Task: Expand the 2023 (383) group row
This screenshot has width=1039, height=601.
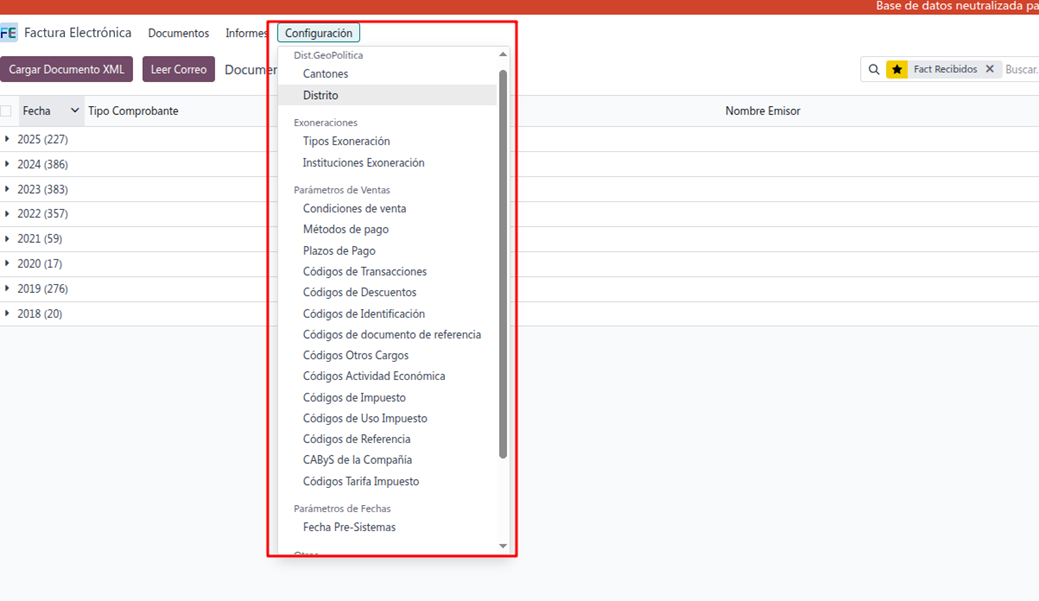Action: click(x=8, y=189)
